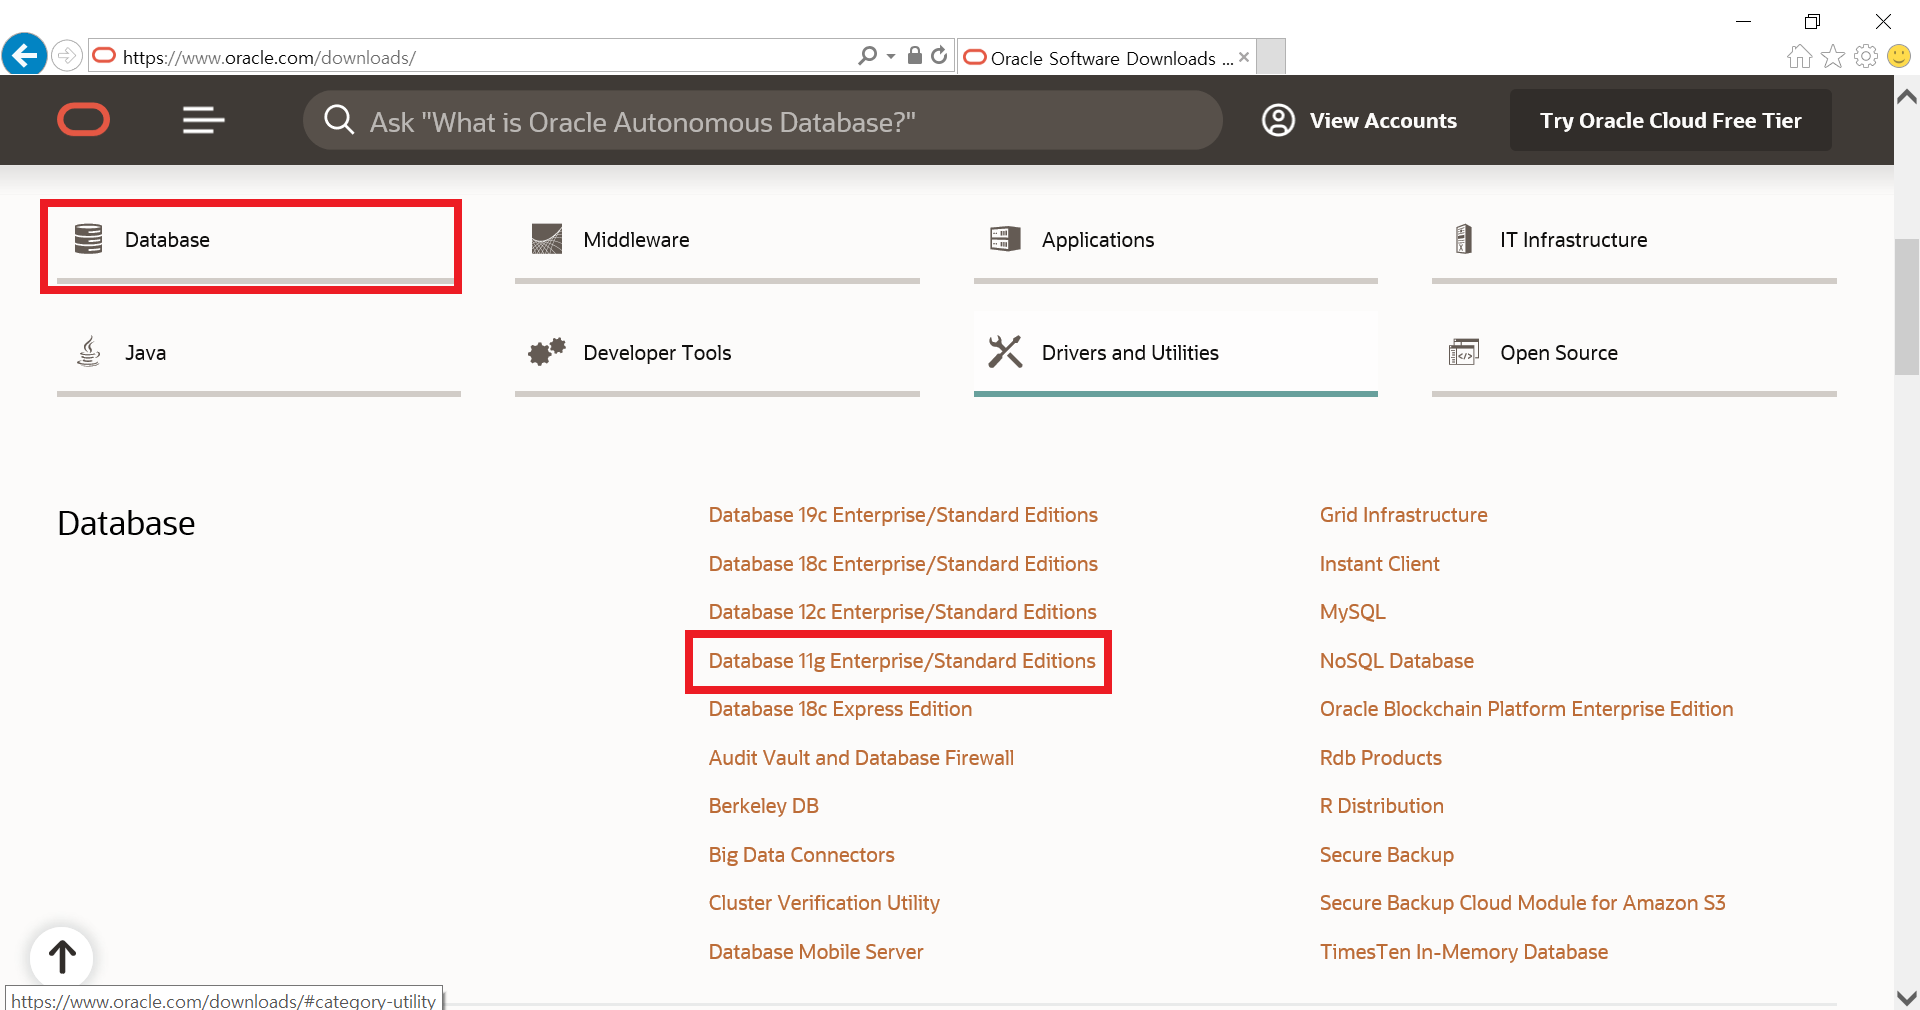Open Database 18c Enterprise/Standard Editions link
Image resolution: width=1920 pixels, height=1010 pixels.
(x=903, y=564)
